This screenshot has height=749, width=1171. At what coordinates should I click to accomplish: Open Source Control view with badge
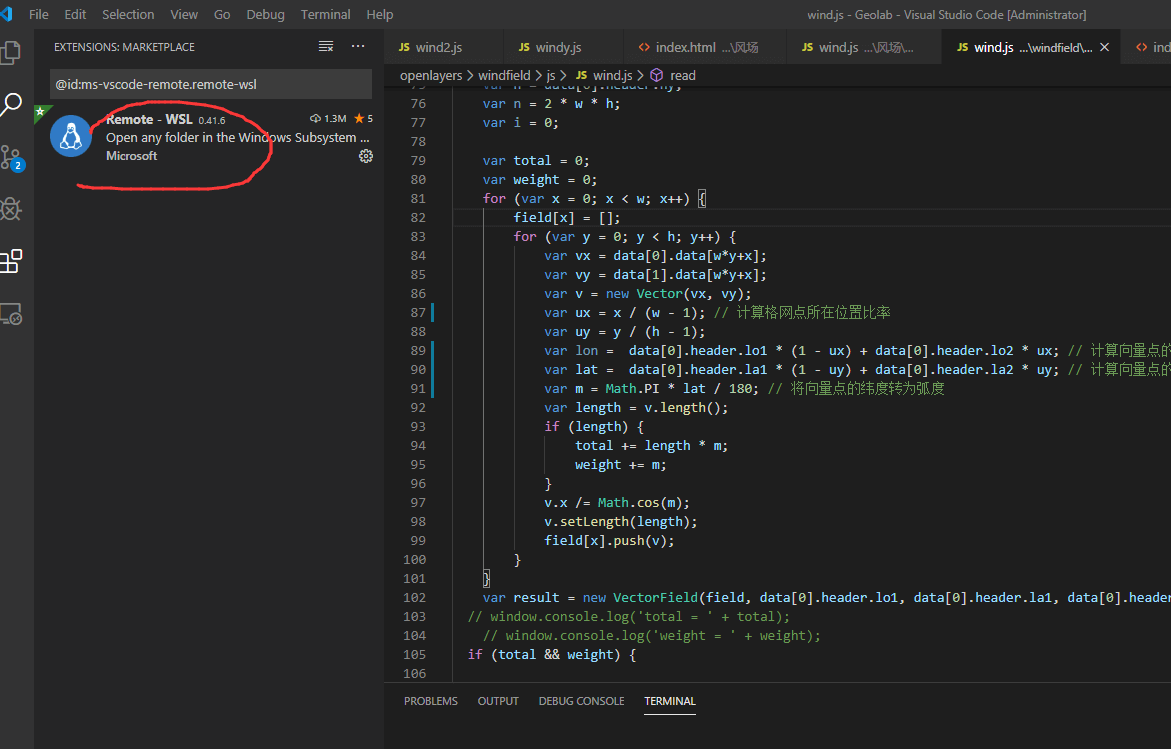(12, 157)
